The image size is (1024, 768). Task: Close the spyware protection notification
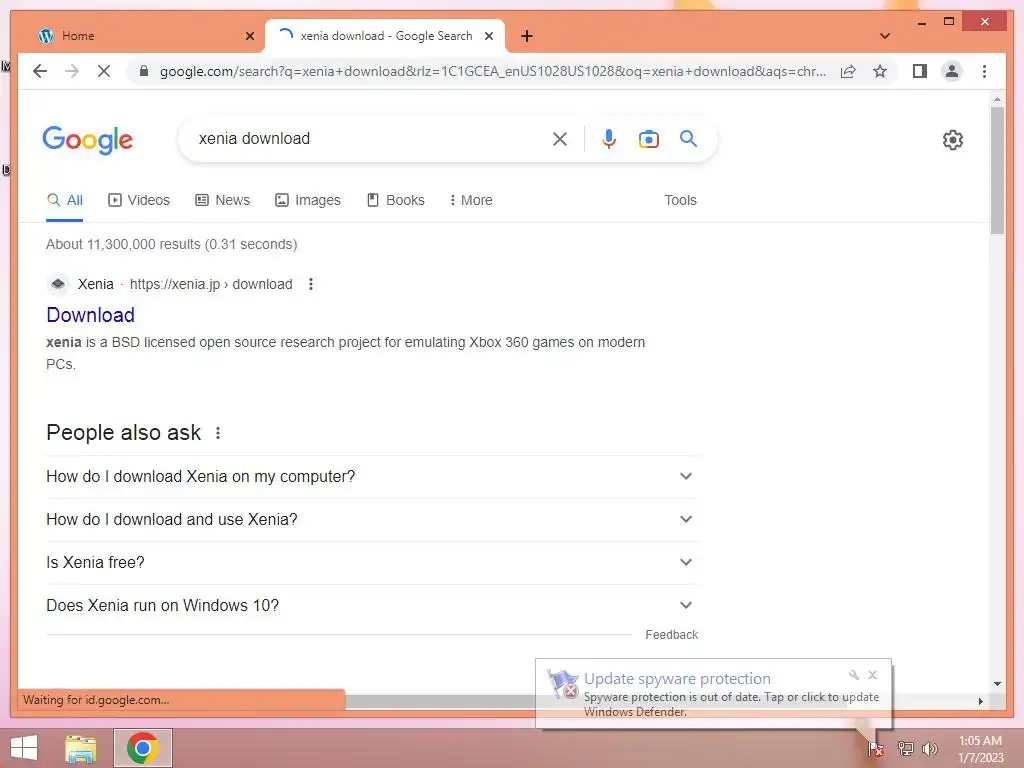coord(872,675)
